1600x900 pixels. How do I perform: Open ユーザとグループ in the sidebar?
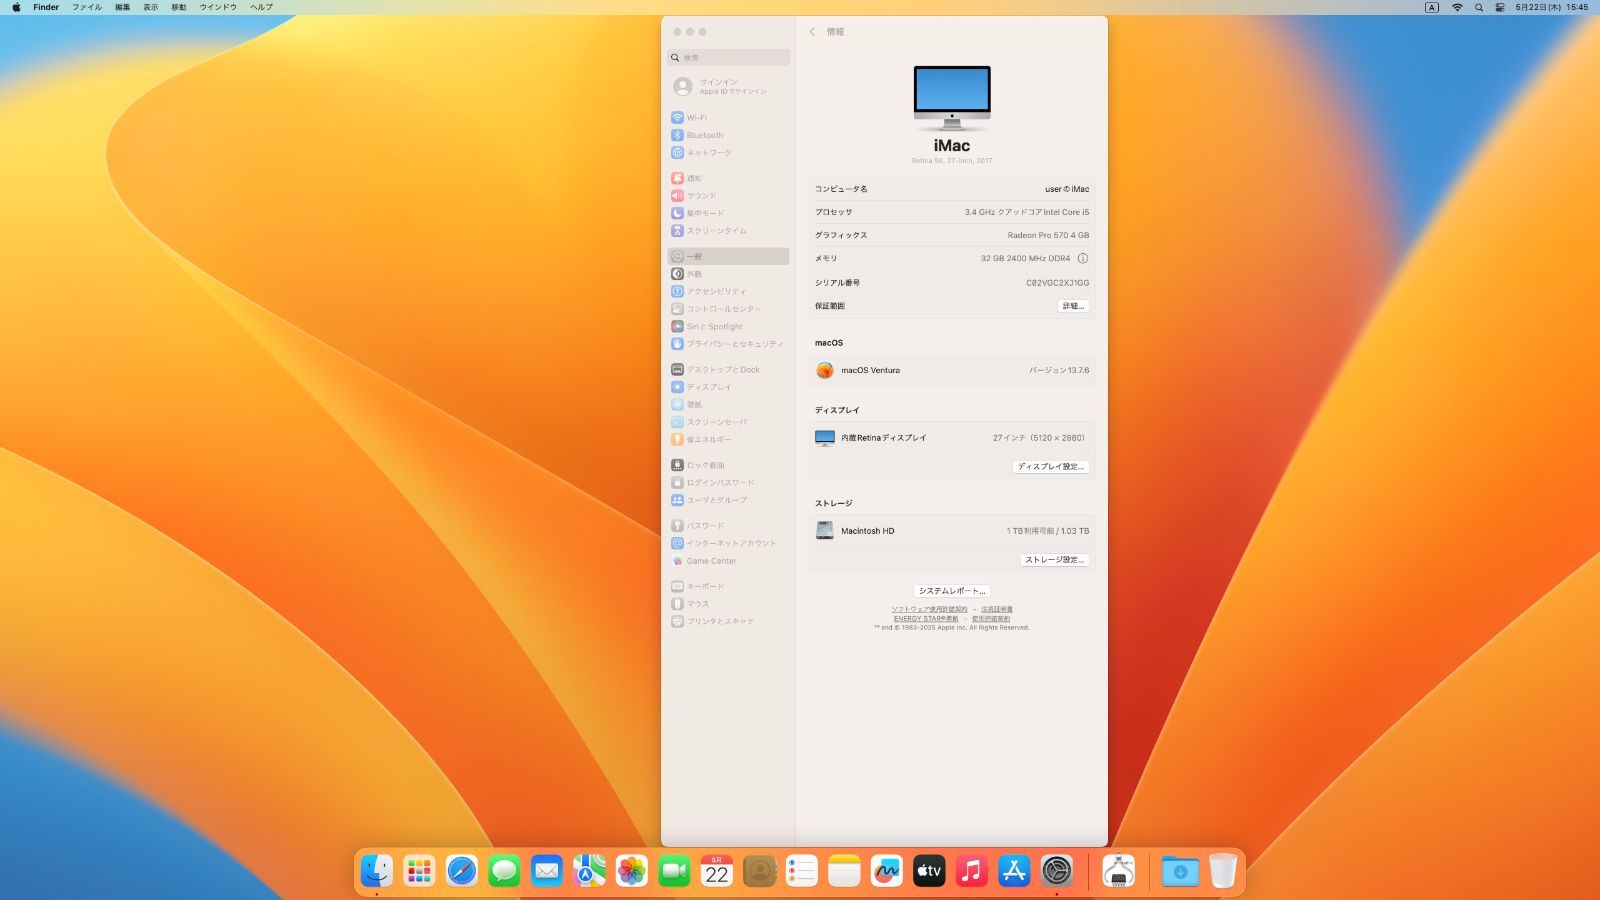pyautogui.click(x=728, y=500)
